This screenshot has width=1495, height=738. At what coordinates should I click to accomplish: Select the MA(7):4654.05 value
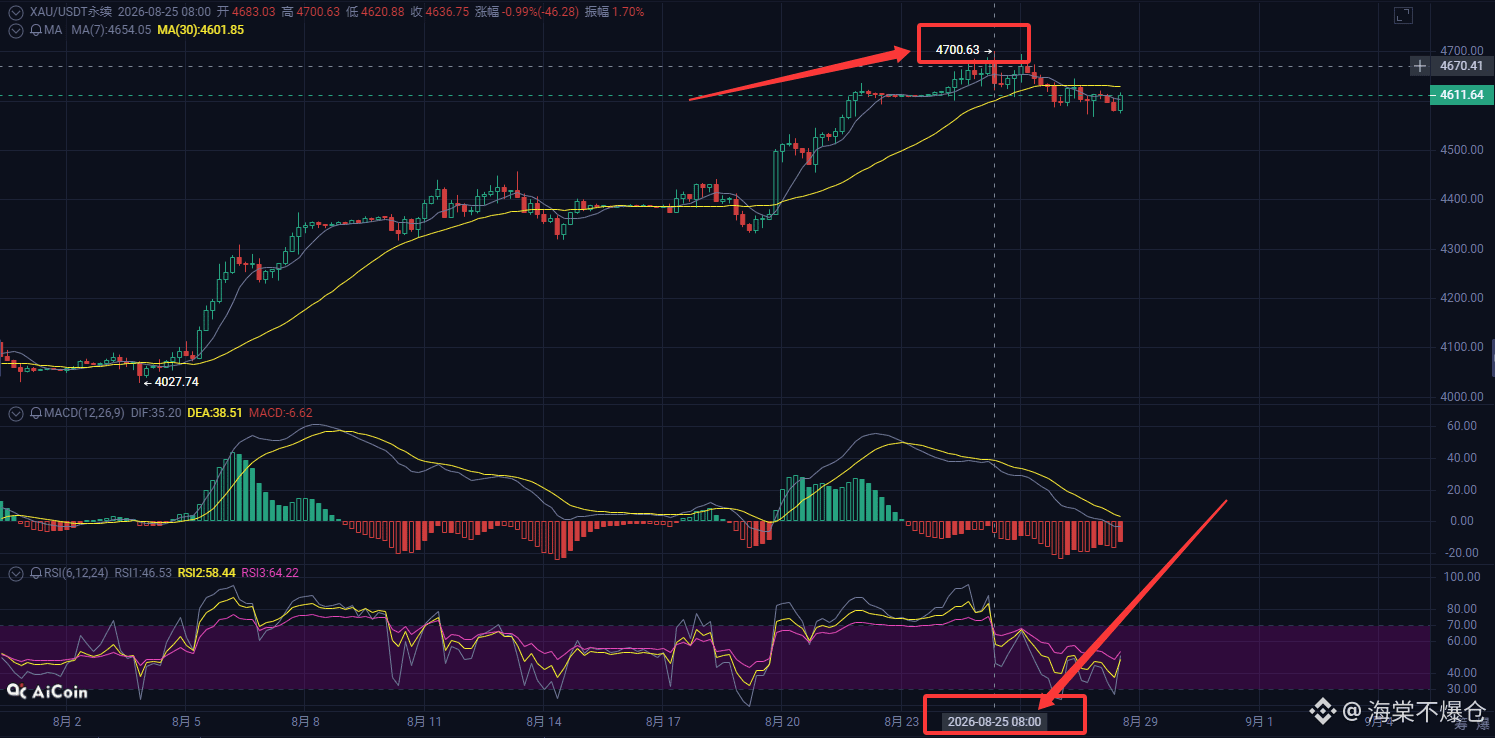point(111,30)
